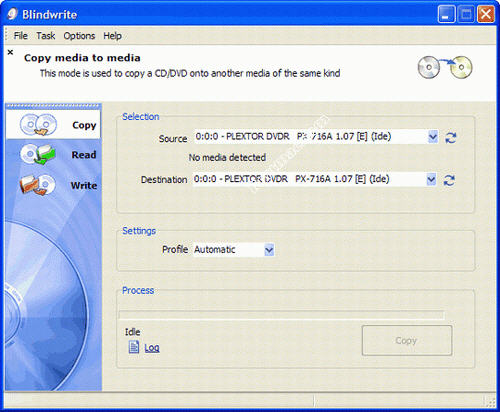Expand the Source drive dropdown

point(433,137)
